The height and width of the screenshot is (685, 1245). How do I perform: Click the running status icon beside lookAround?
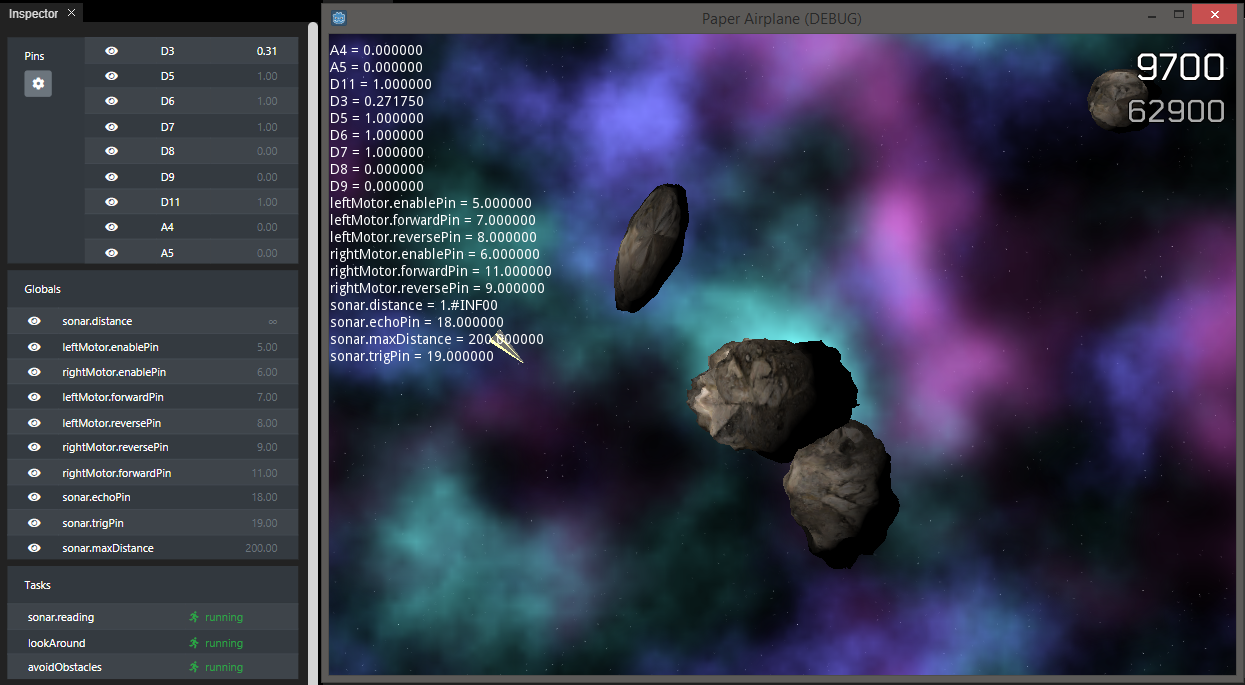[197, 642]
